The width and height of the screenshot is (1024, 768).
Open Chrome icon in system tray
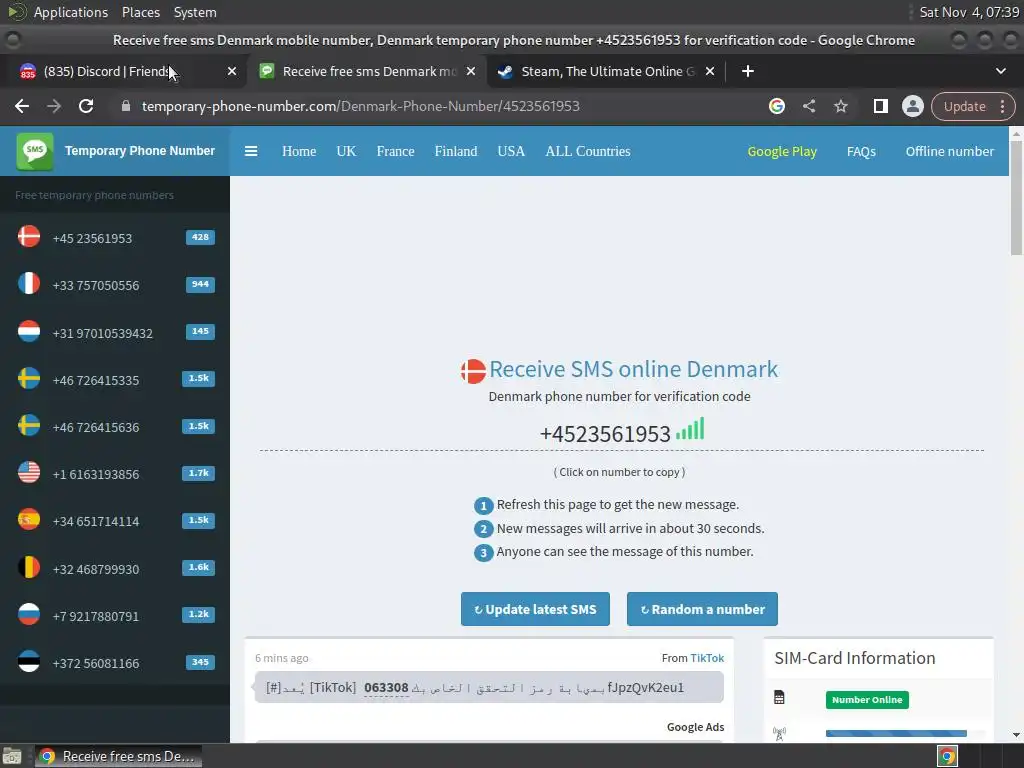pos(947,756)
